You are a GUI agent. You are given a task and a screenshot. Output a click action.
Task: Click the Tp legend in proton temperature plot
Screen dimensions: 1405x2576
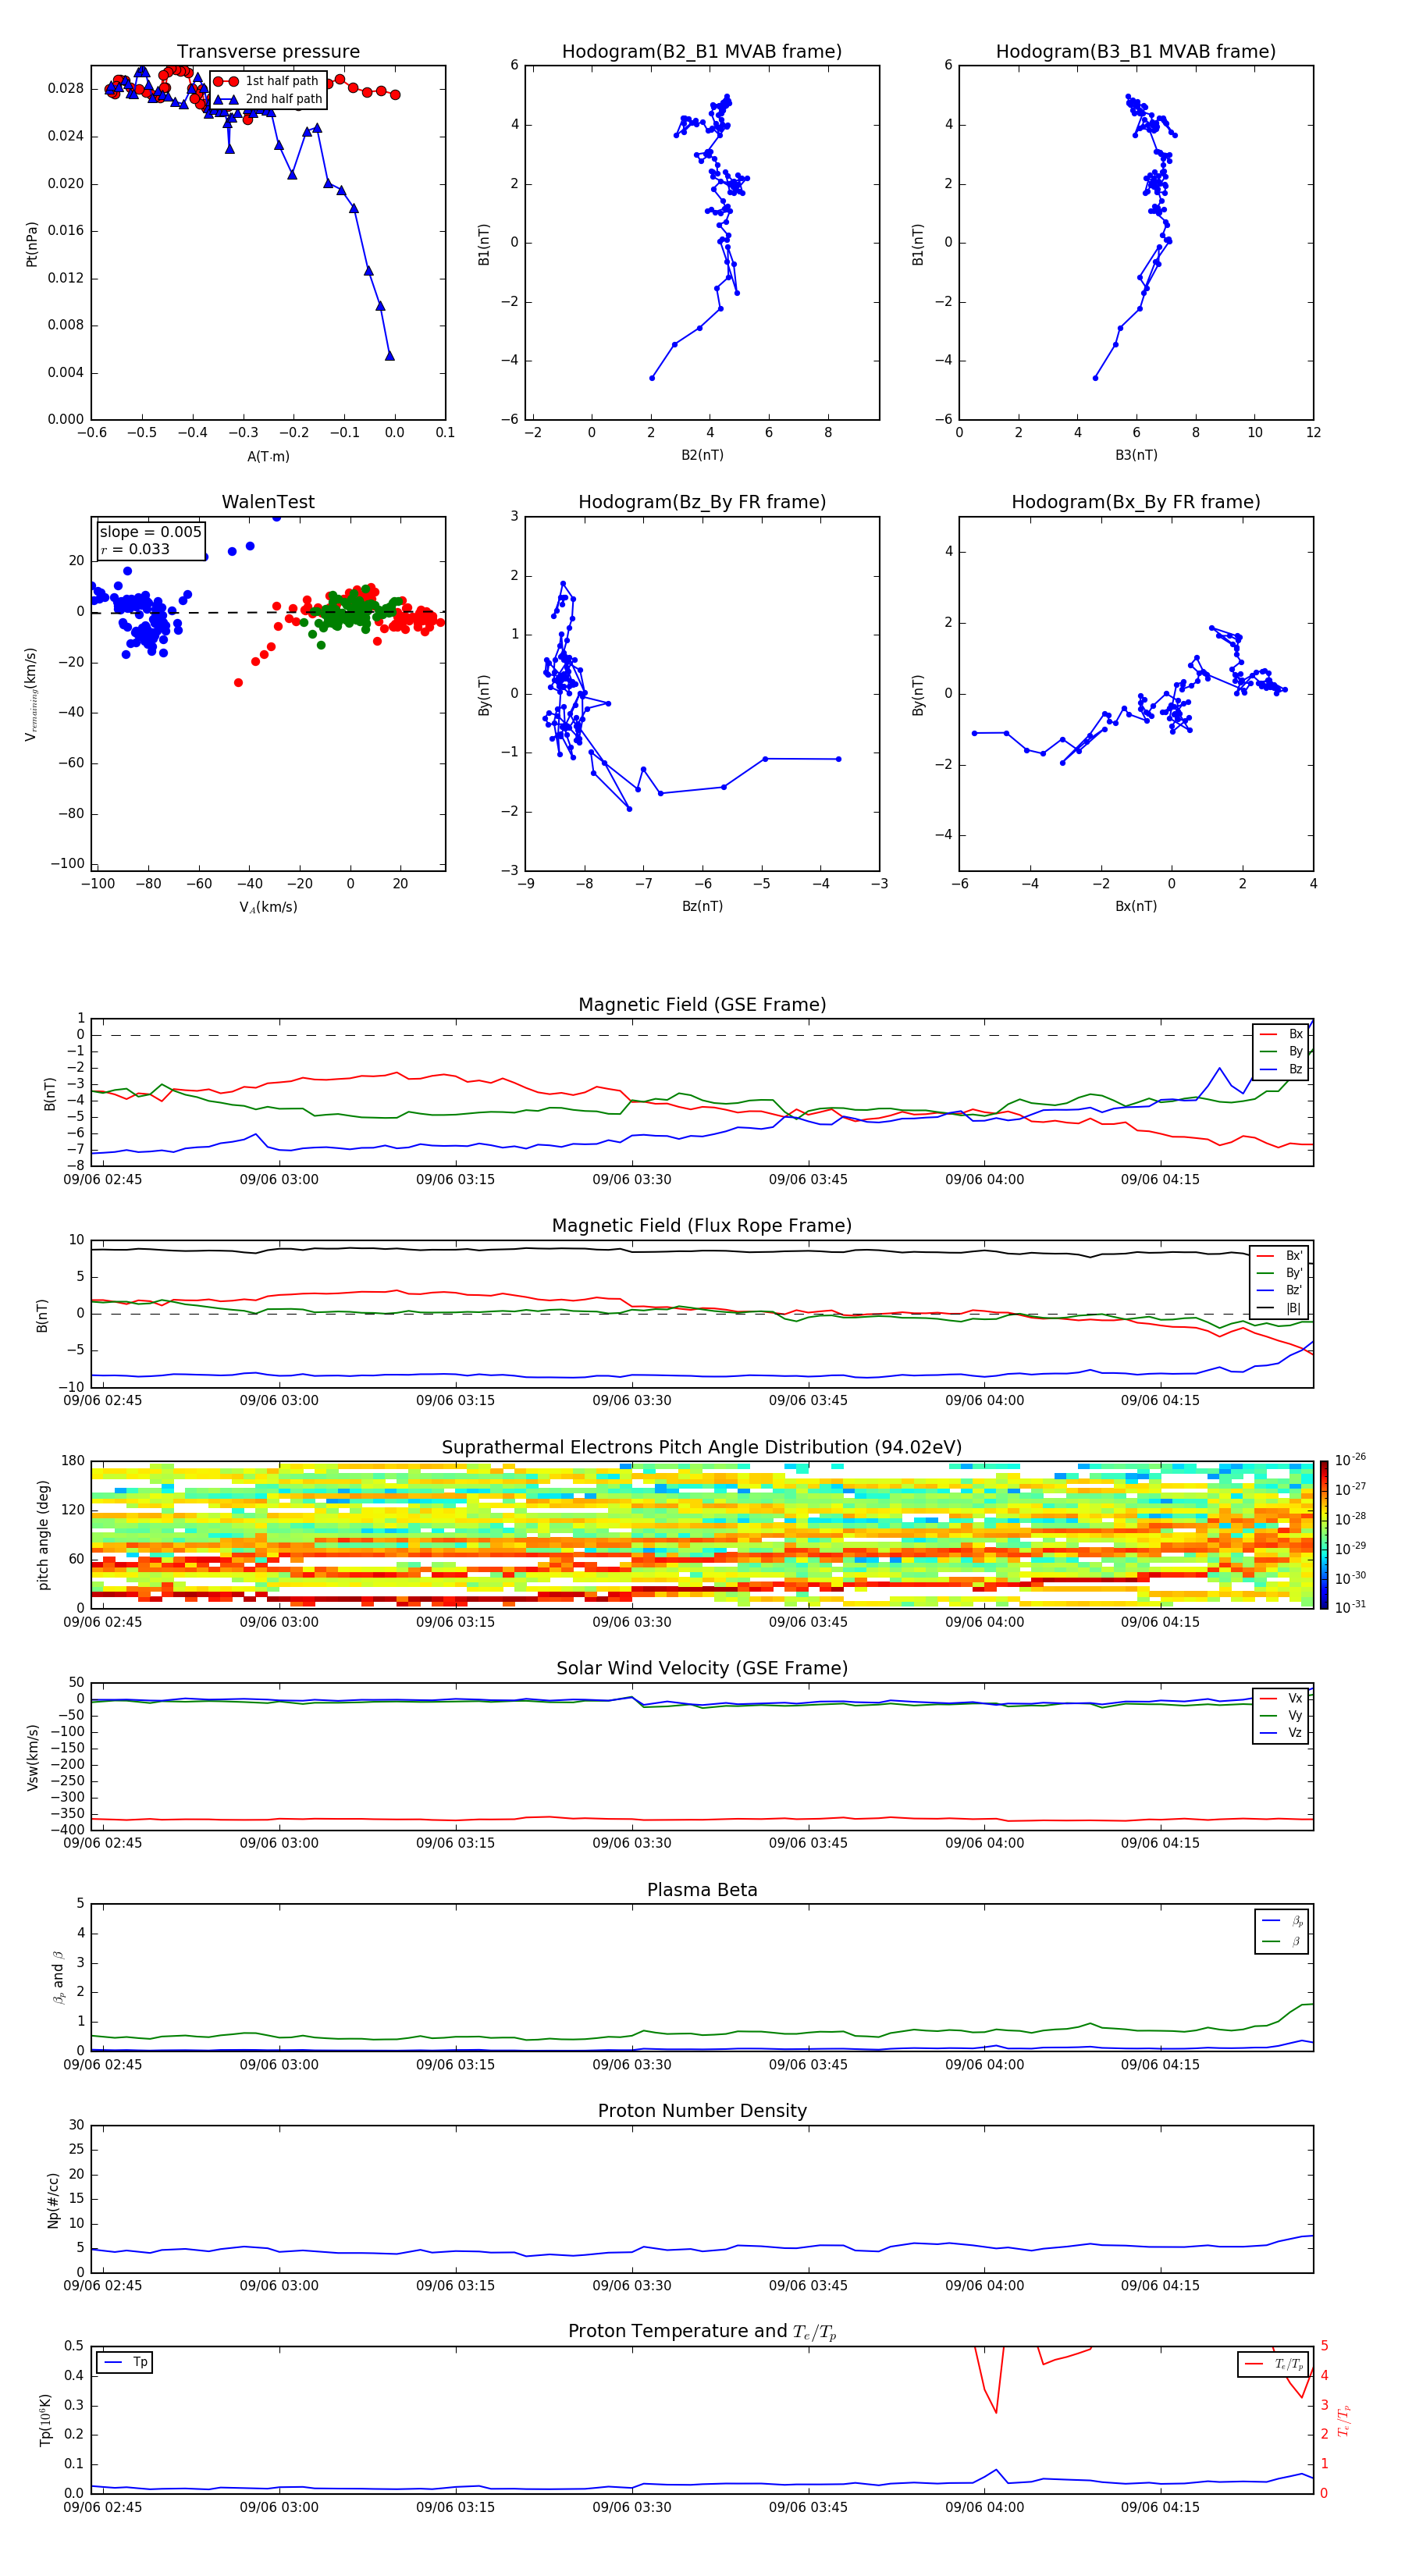125,2363
